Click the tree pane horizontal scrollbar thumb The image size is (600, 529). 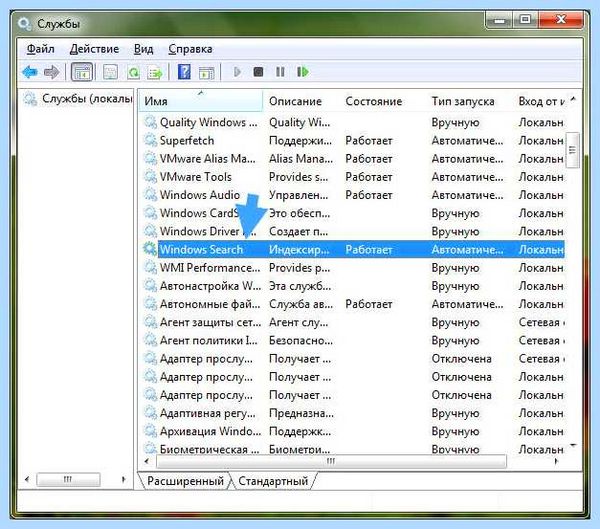click(x=68, y=479)
